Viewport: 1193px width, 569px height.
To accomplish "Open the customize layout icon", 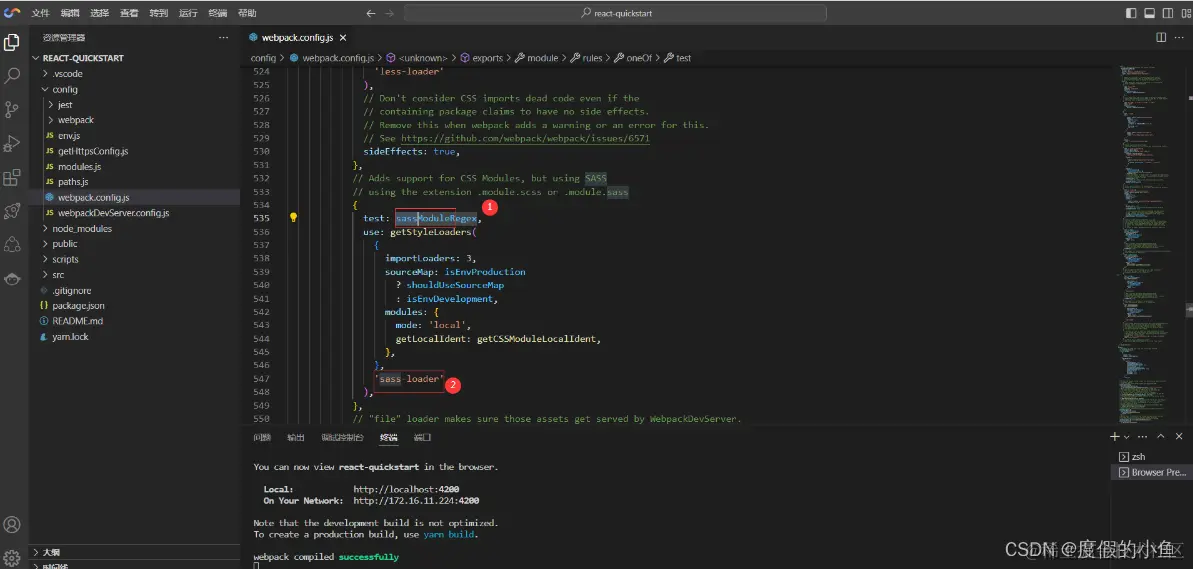I will pyautogui.click(x=1184, y=14).
